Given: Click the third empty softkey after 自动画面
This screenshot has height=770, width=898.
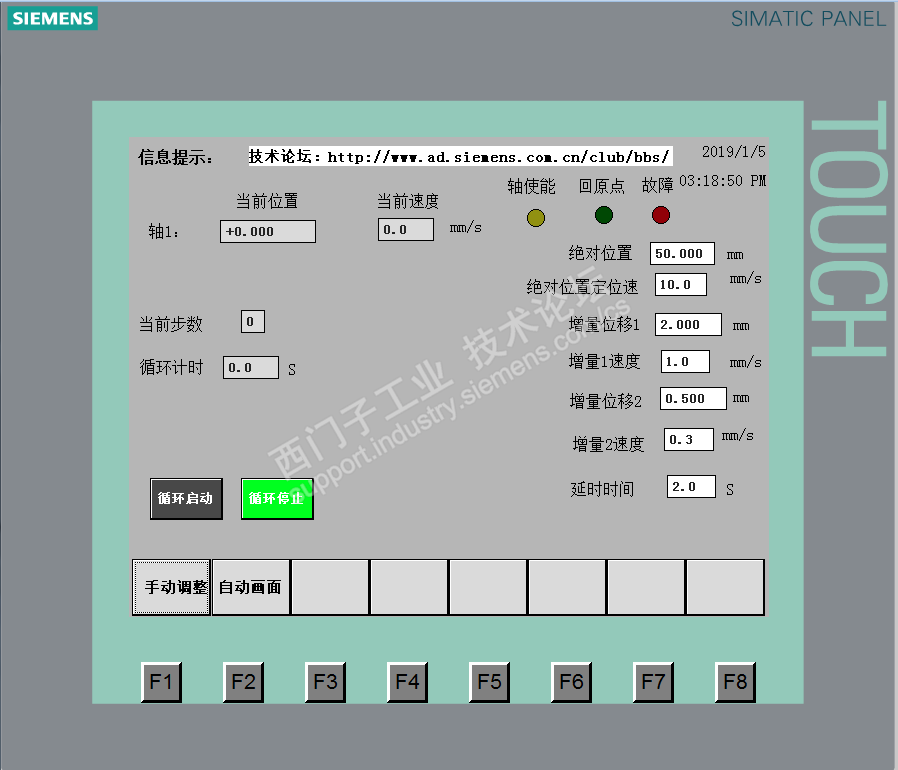Looking at the screenshot, I should pyautogui.click(x=488, y=587).
